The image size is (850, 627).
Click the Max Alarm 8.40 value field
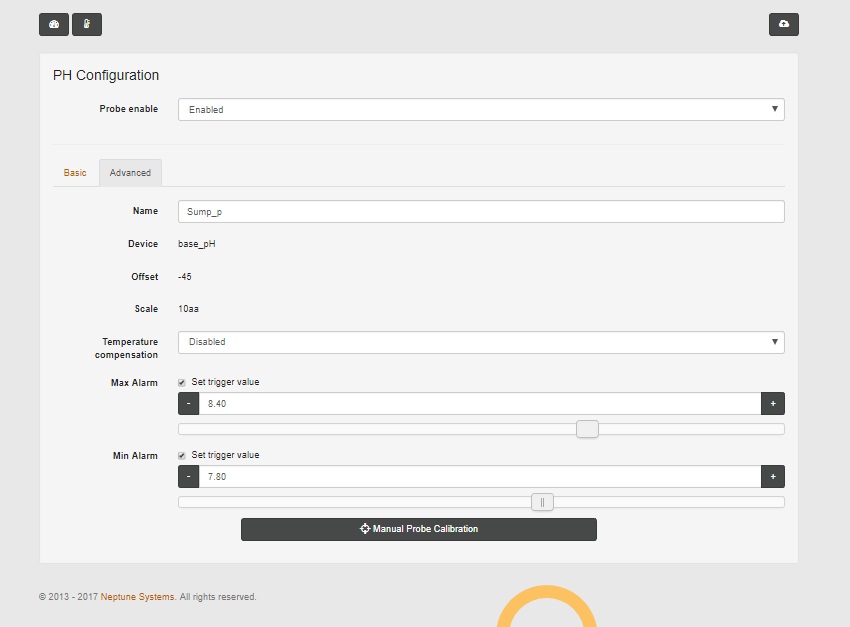point(480,404)
